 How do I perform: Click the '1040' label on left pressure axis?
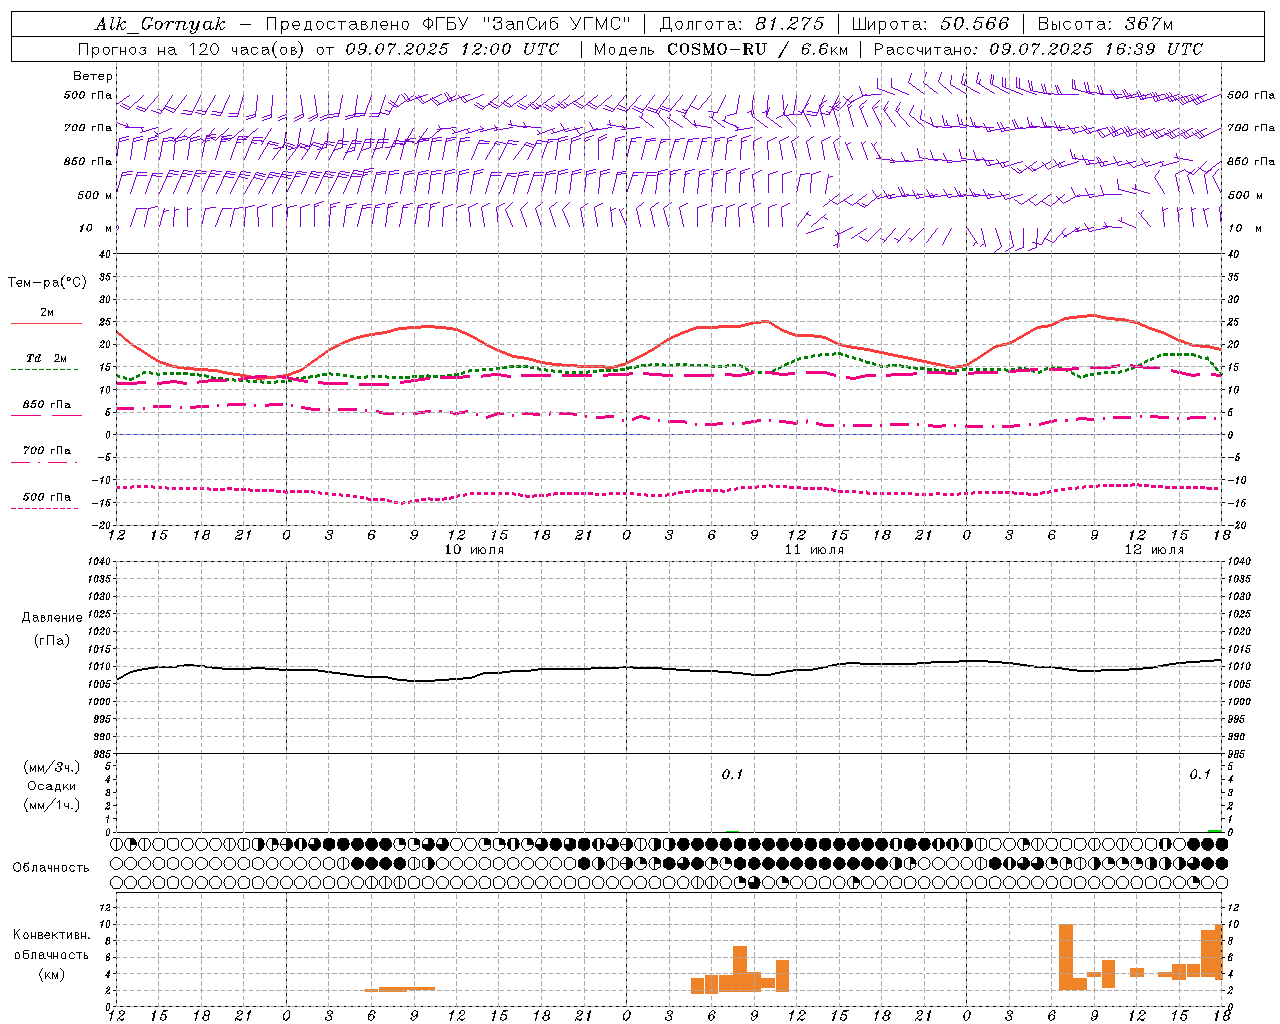pos(98,561)
